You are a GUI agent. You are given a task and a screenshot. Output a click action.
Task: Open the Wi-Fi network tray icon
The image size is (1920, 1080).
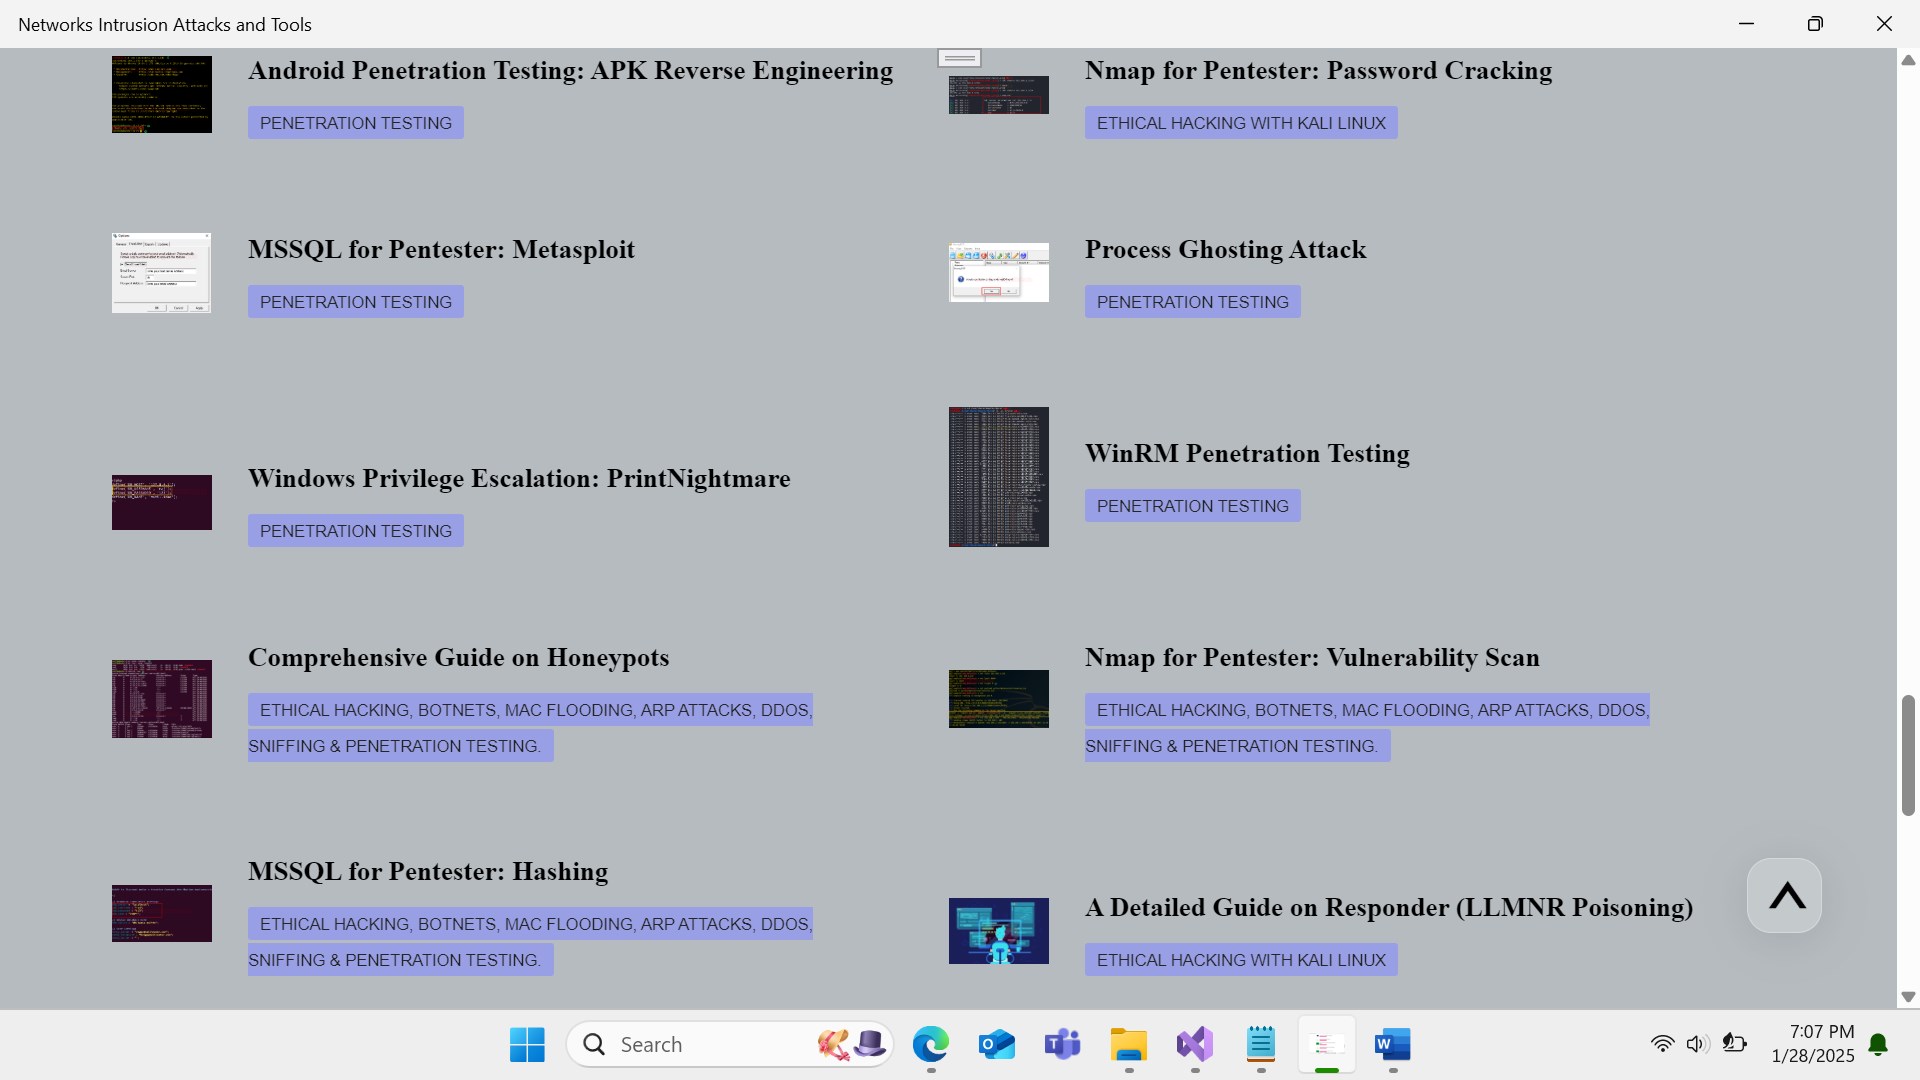pos(1662,1044)
